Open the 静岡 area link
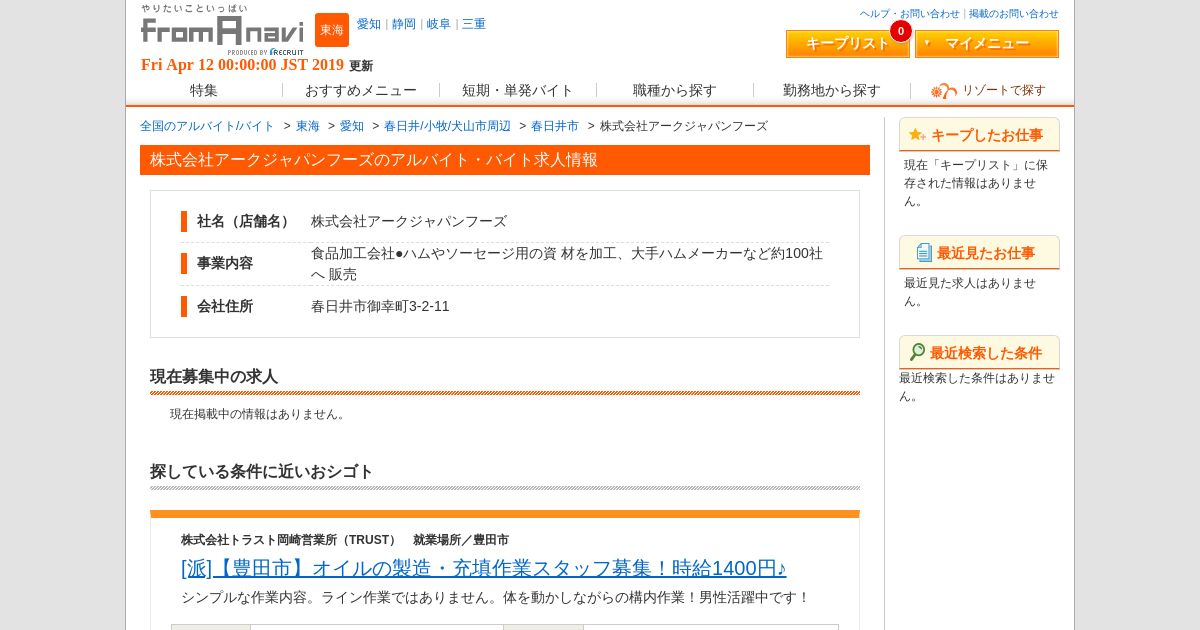This screenshot has width=1200, height=630. click(404, 24)
